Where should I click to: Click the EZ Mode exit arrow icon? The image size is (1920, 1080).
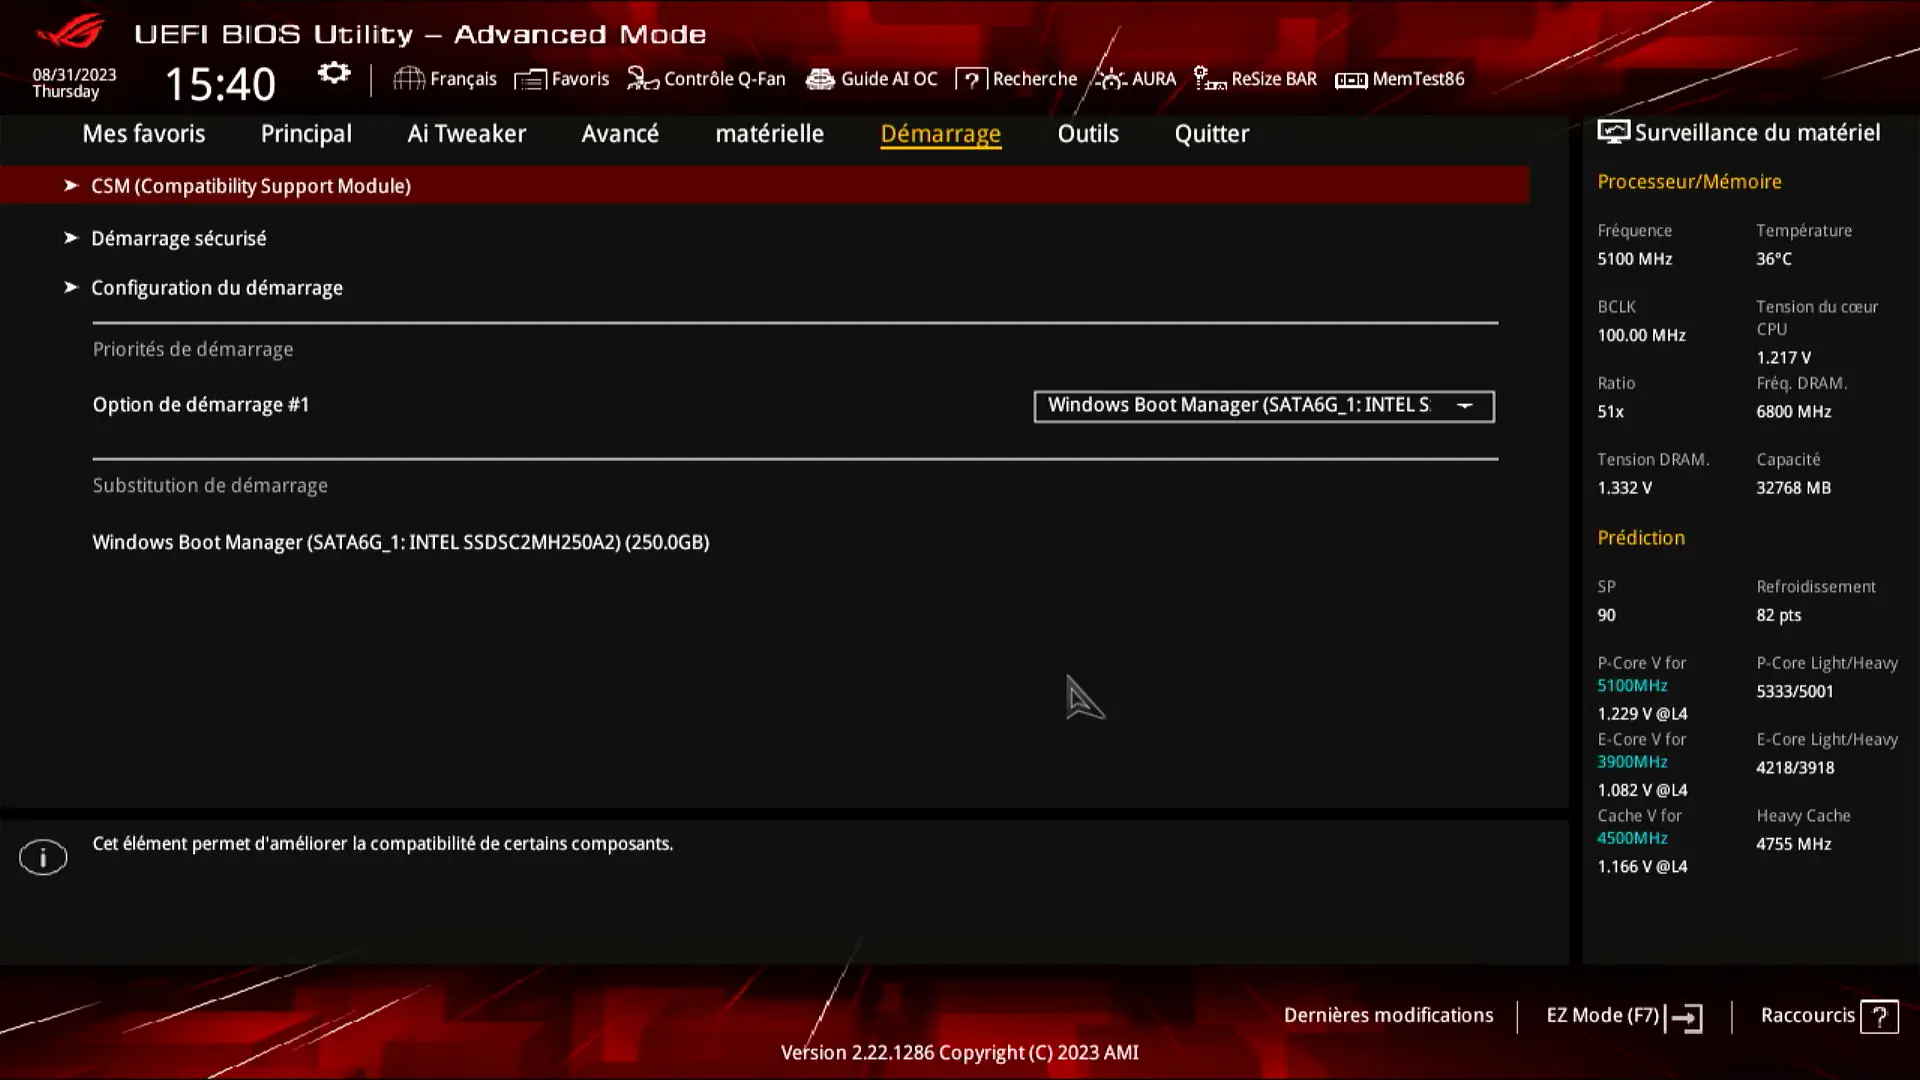pos(1686,1018)
